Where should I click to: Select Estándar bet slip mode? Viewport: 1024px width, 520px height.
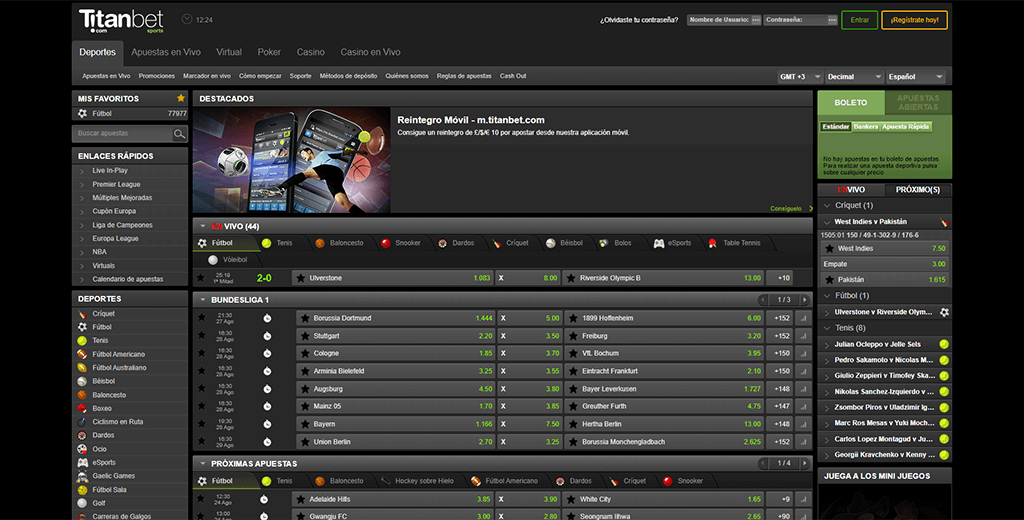click(835, 127)
